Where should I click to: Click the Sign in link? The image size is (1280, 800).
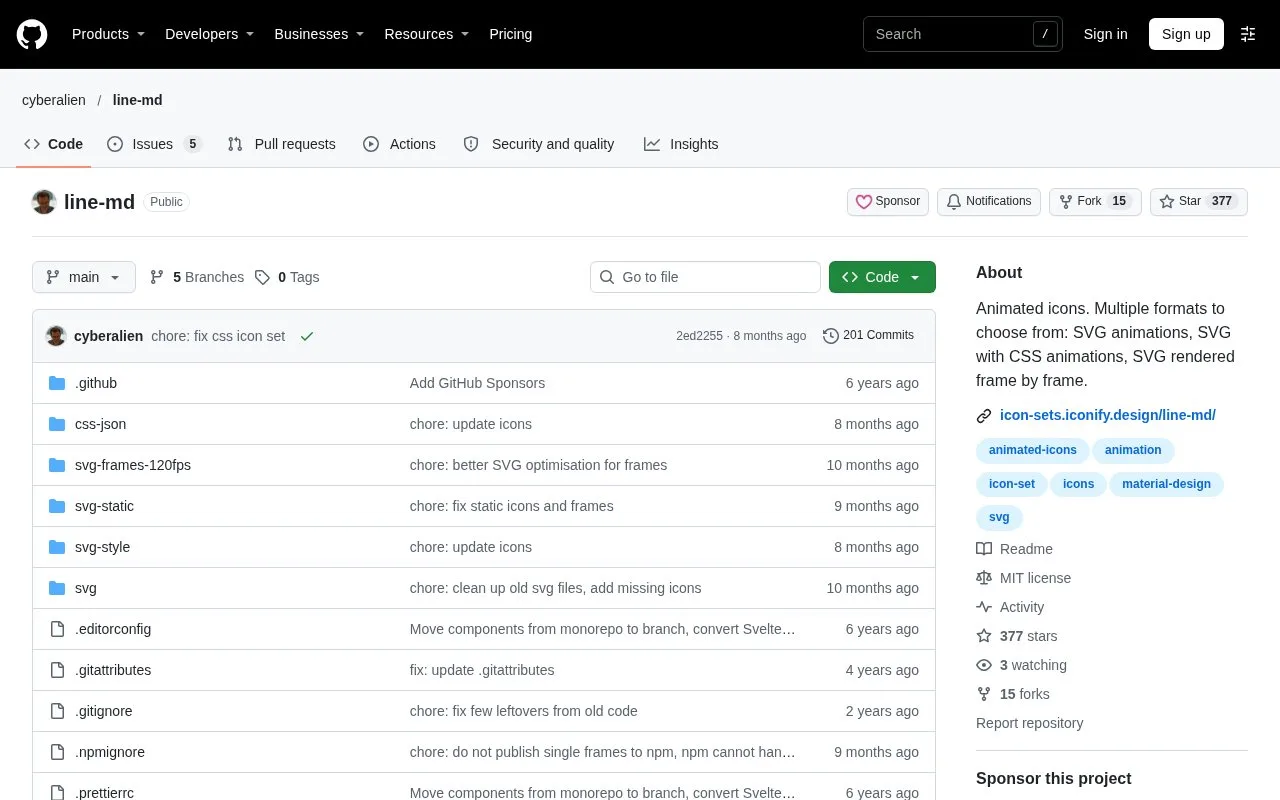[x=1105, y=34]
